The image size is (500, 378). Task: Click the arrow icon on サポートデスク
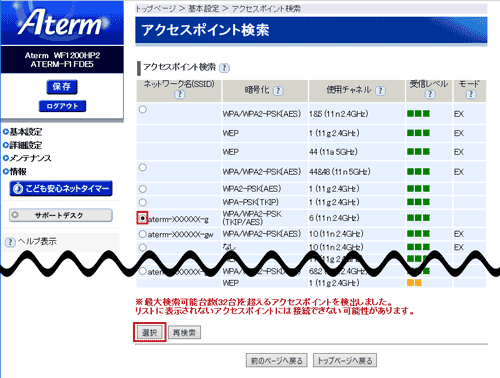(x=15, y=215)
